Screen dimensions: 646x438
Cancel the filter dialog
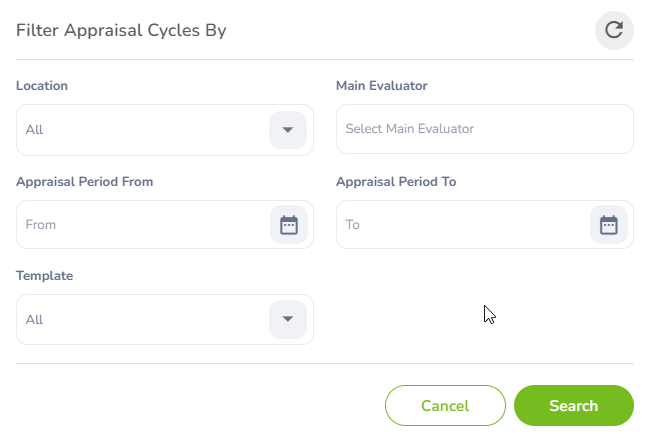tap(445, 406)
